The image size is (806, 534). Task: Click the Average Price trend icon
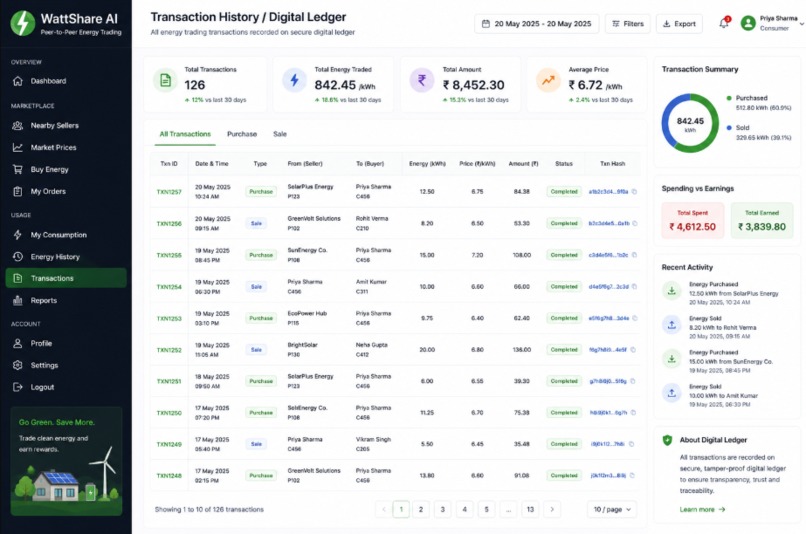[548, 81]
